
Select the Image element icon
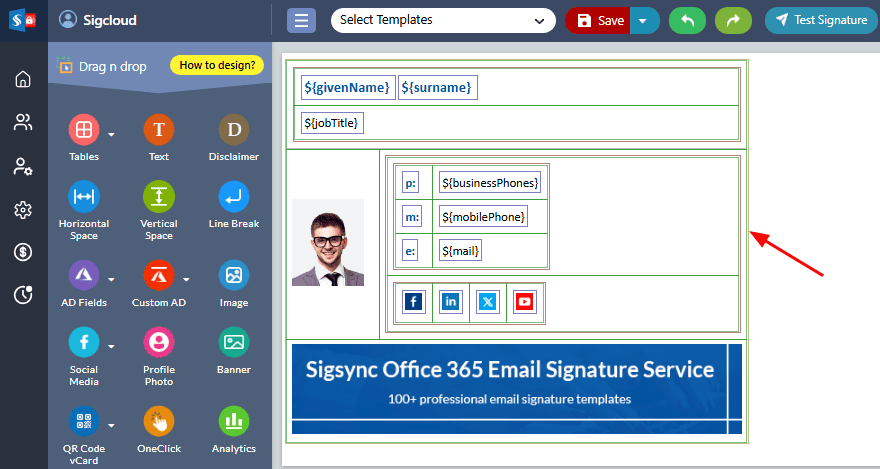[x=234, y=275]
